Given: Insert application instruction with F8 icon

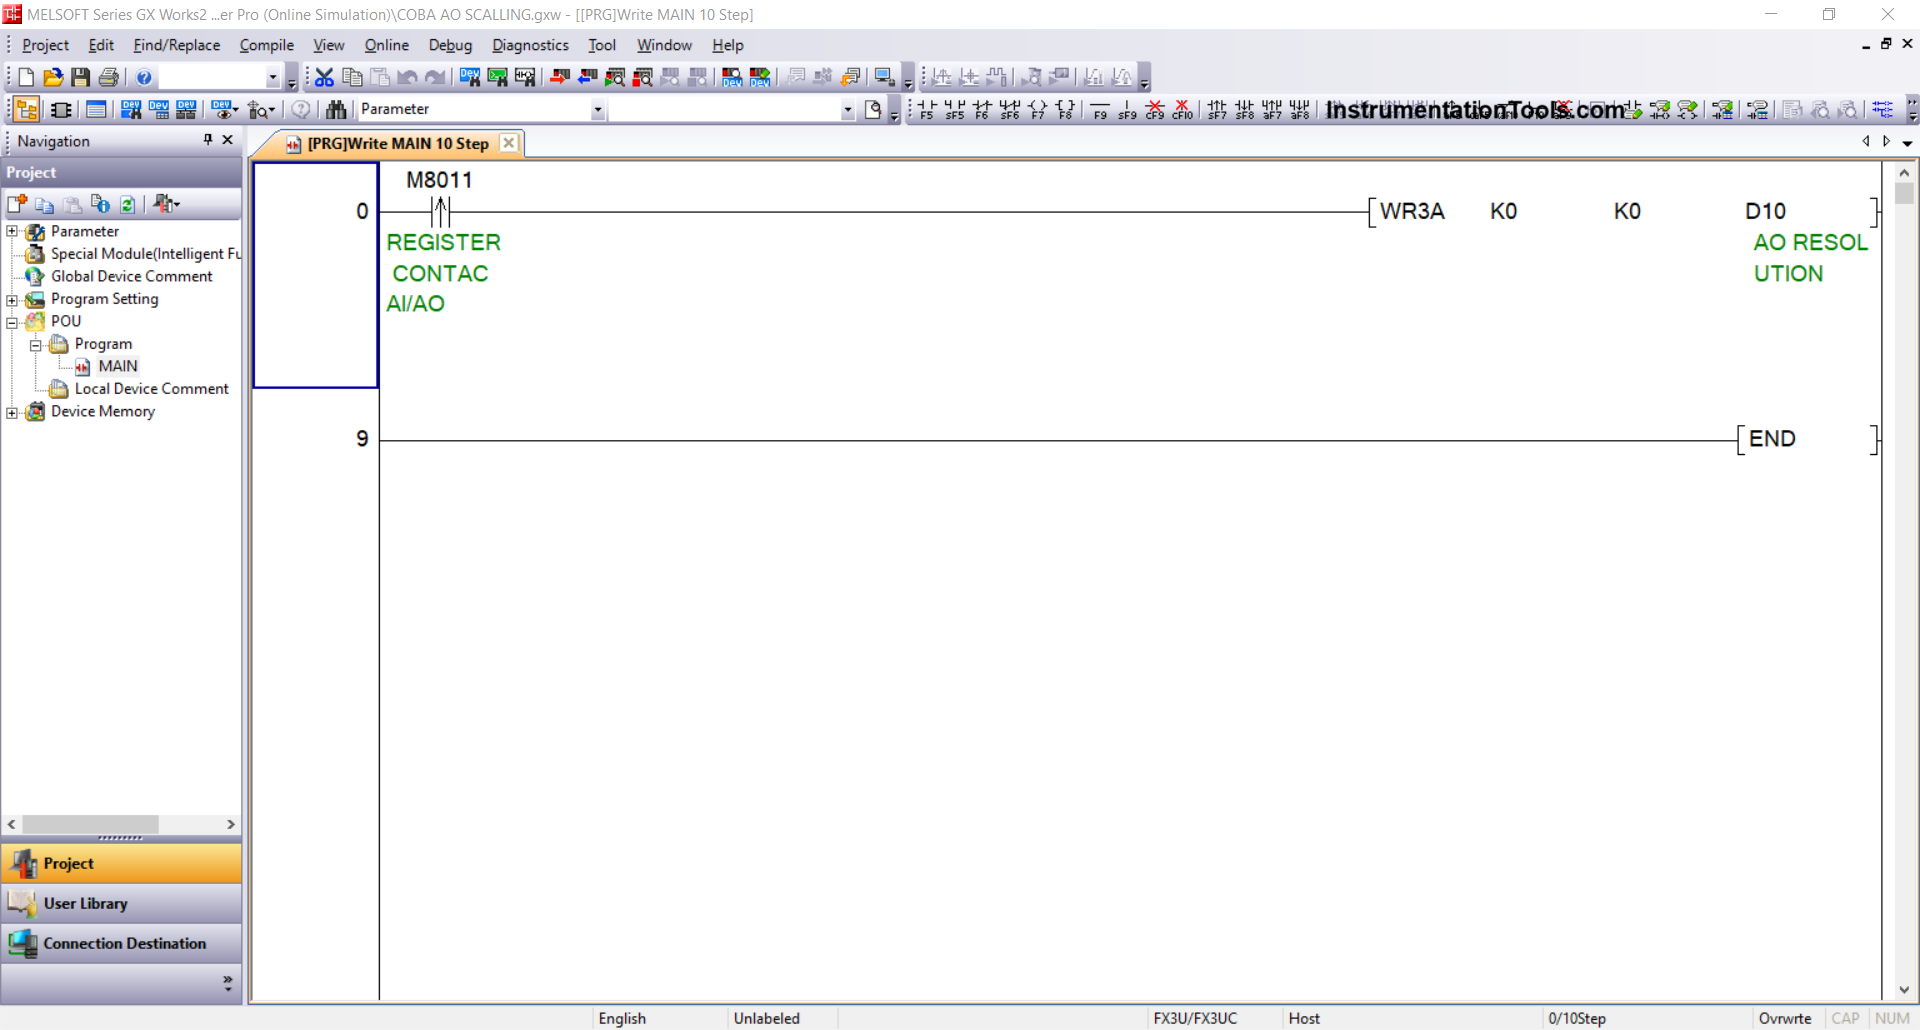Looking at the screenshot, I should tap(1066, 109).
